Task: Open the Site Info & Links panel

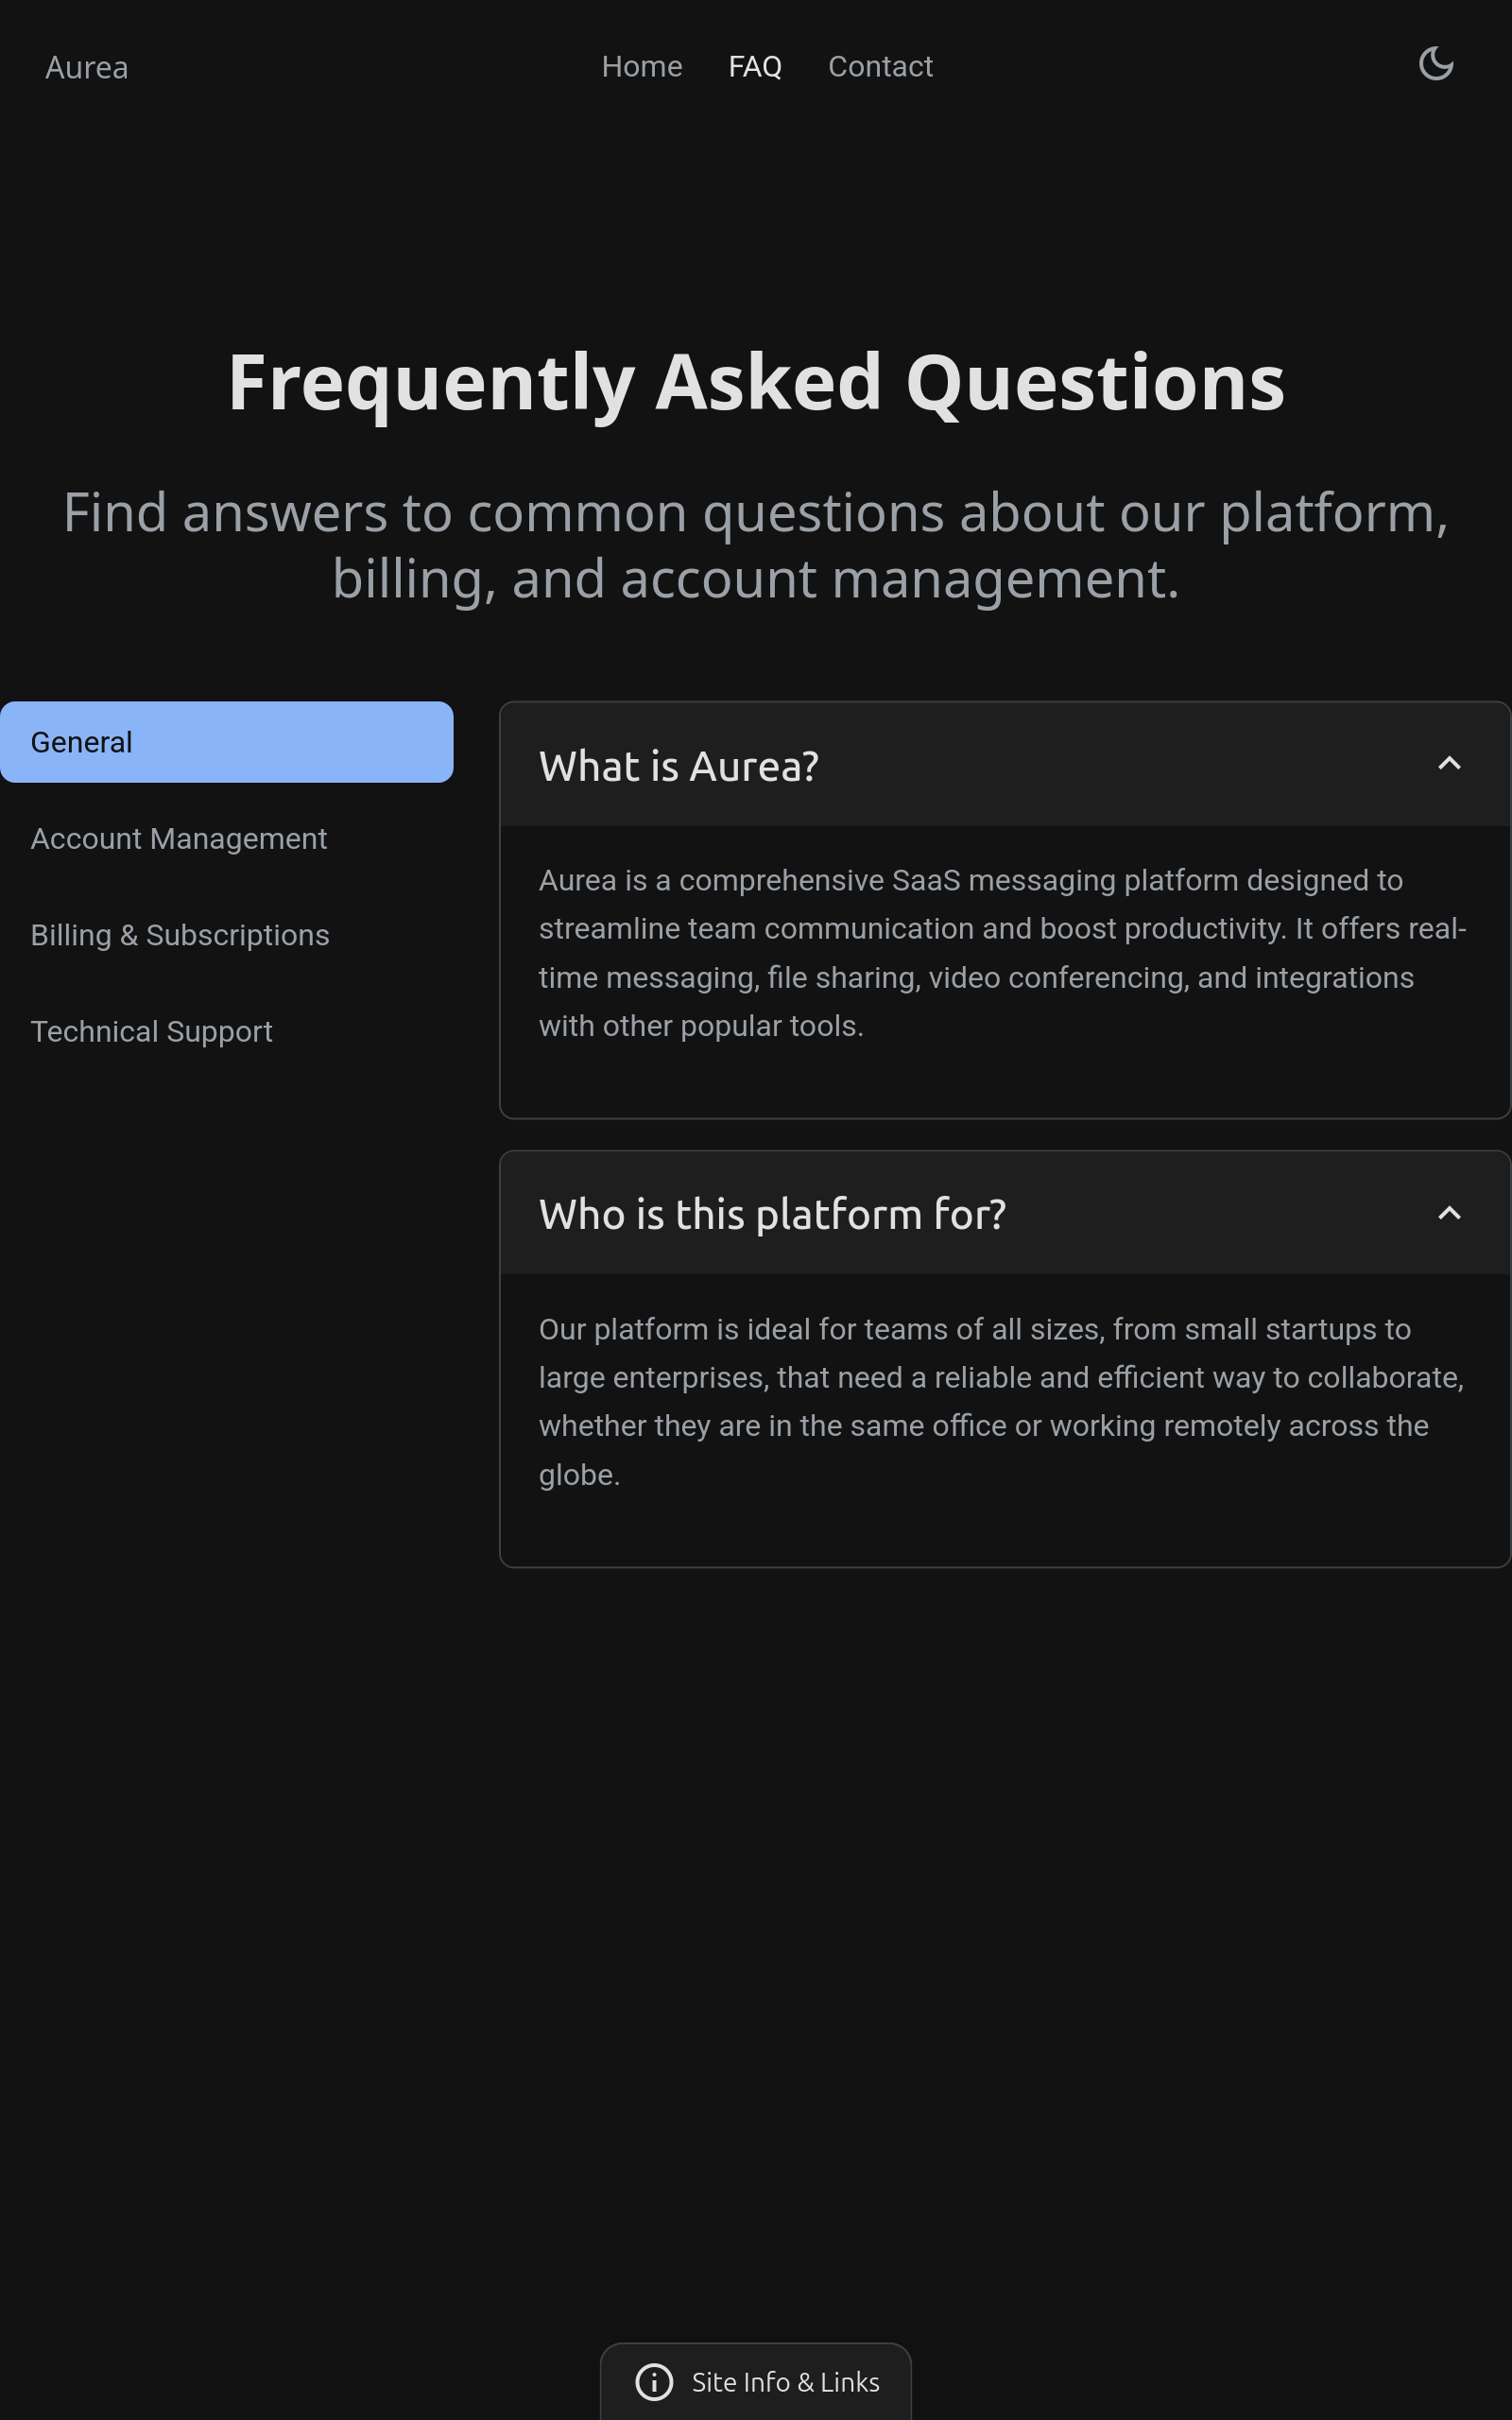Action: tap(784, 2382)
